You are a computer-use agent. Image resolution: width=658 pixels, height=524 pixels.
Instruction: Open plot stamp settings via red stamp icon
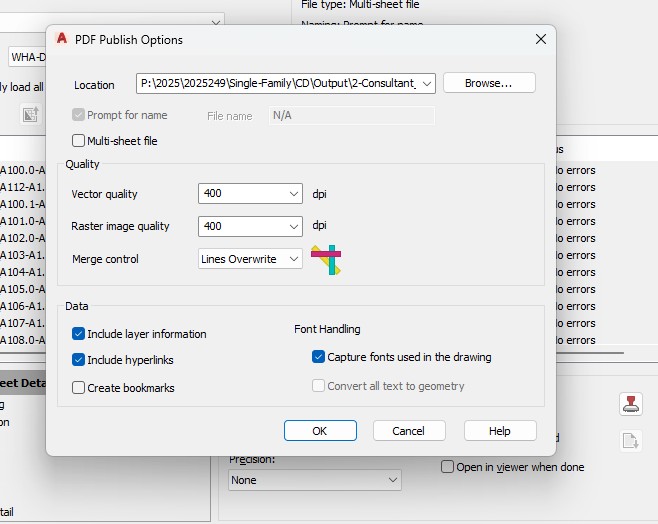630,404
